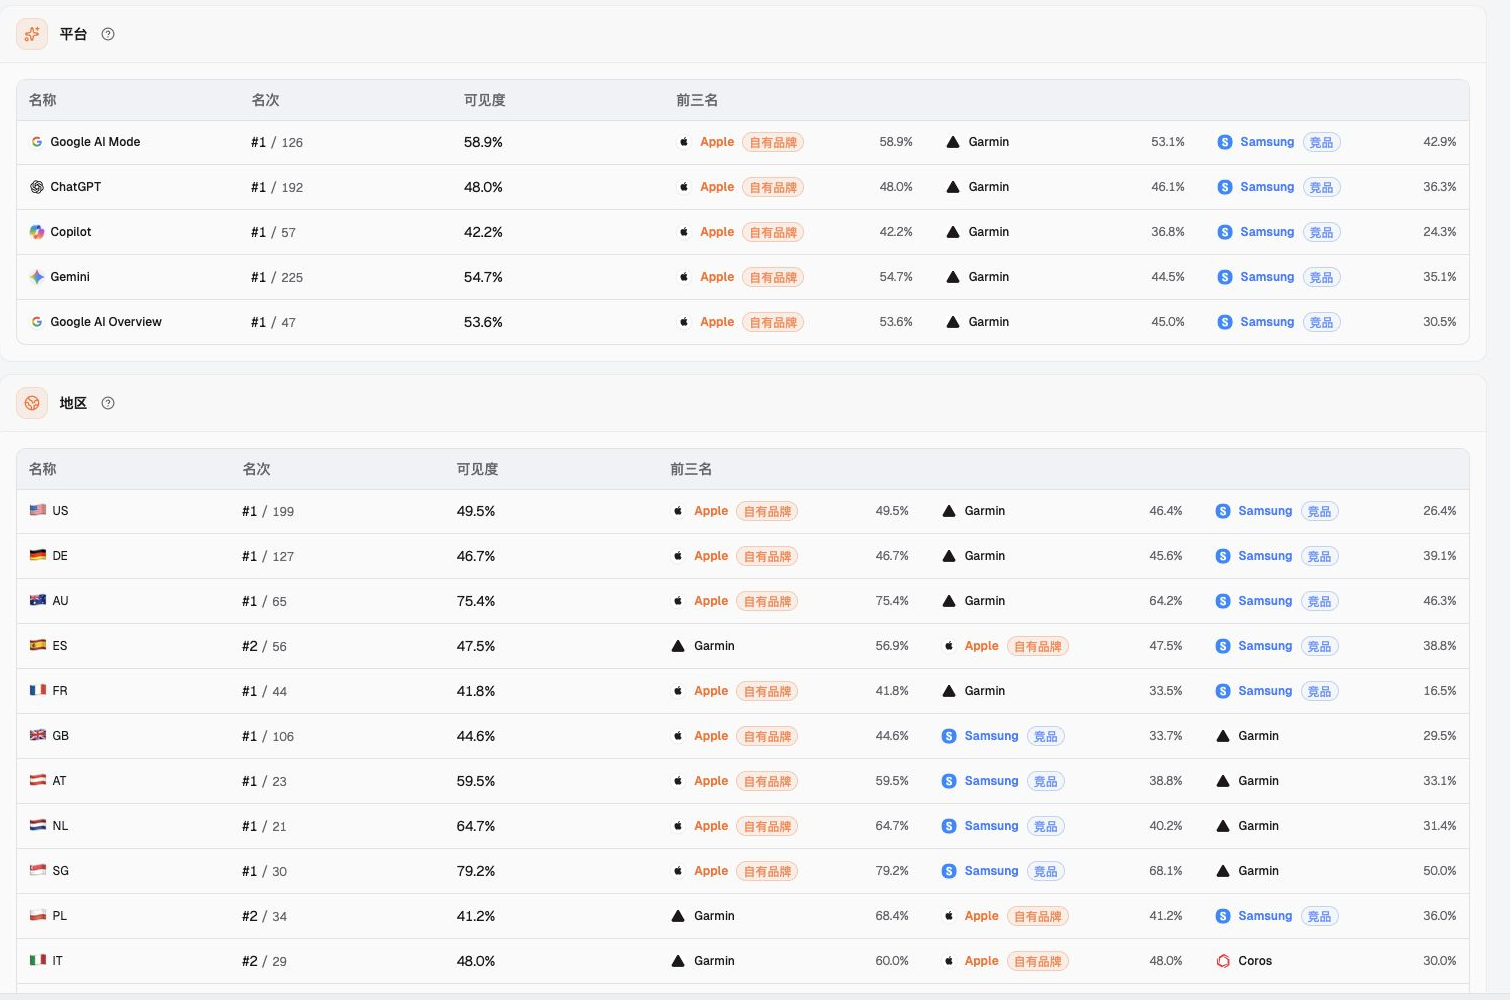The height and width of the screenshot is (1000, 1510).
Task: Click the Garmin triangle logo in ES row
Action: coord(678,646)
